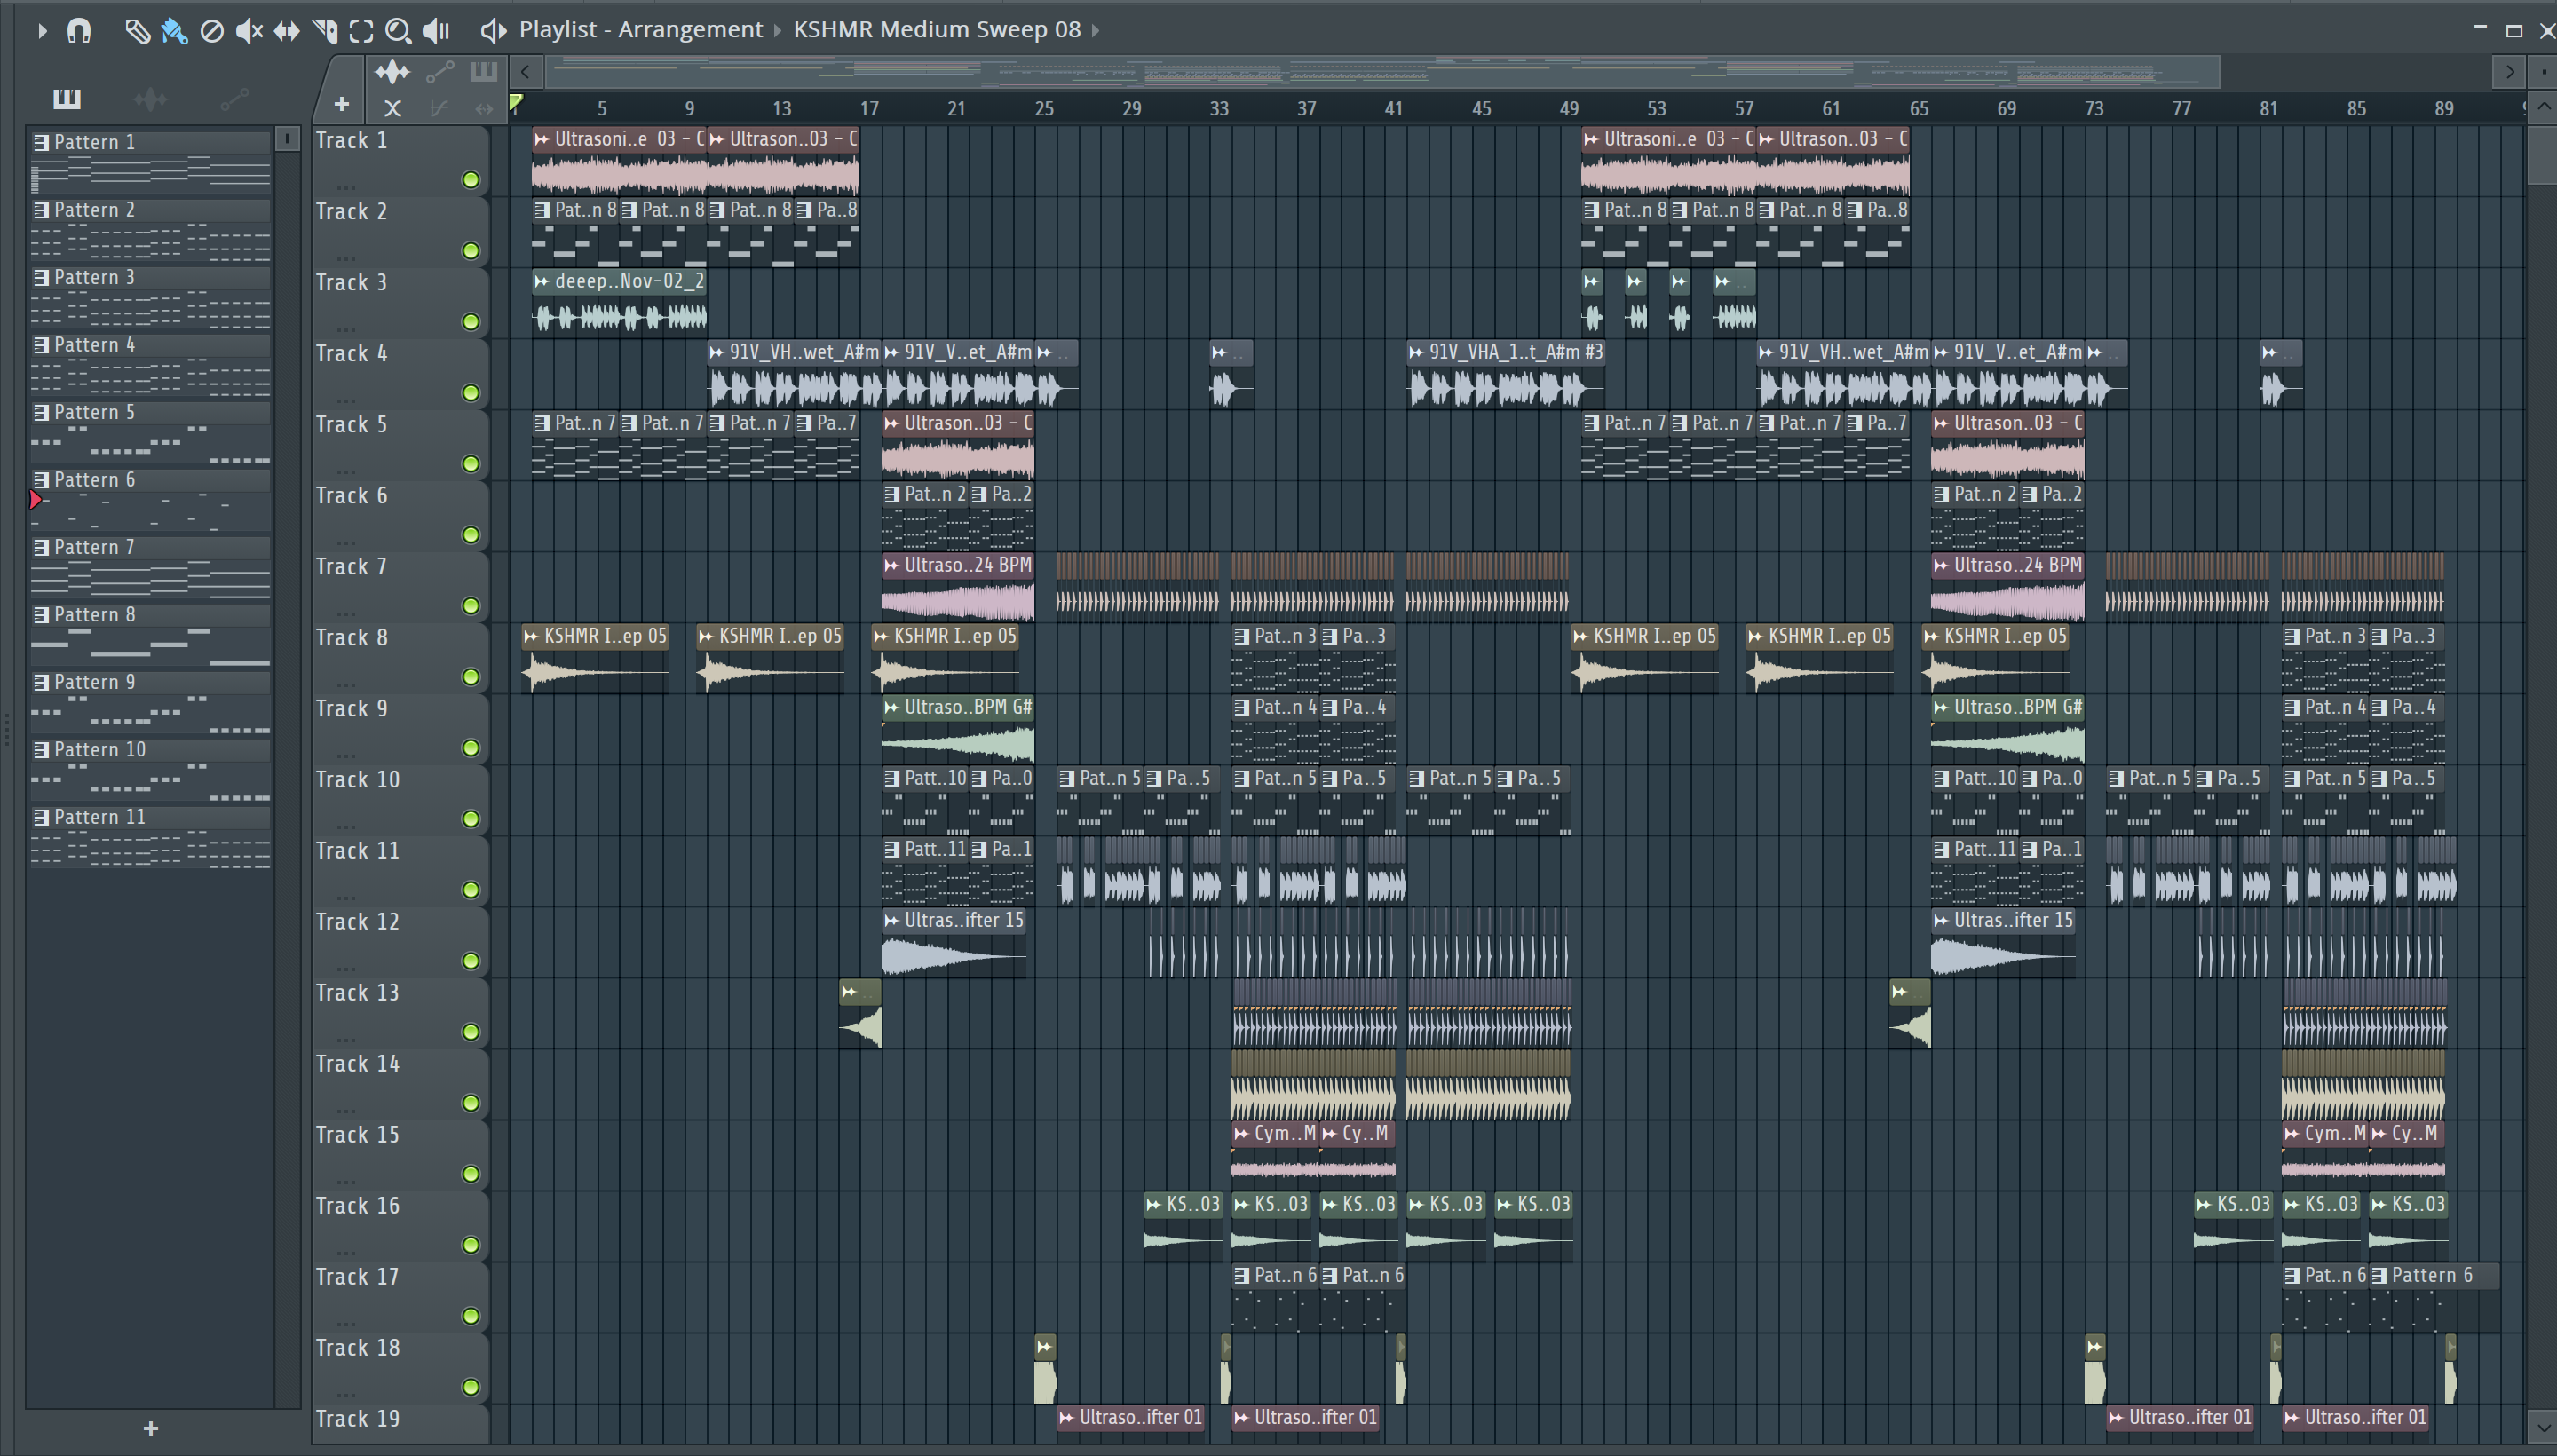This screenshot has height=1456, width=2557.
Task: Click the green start marker at bar 1
Action: pyautogui.click(x=516, y=102)
